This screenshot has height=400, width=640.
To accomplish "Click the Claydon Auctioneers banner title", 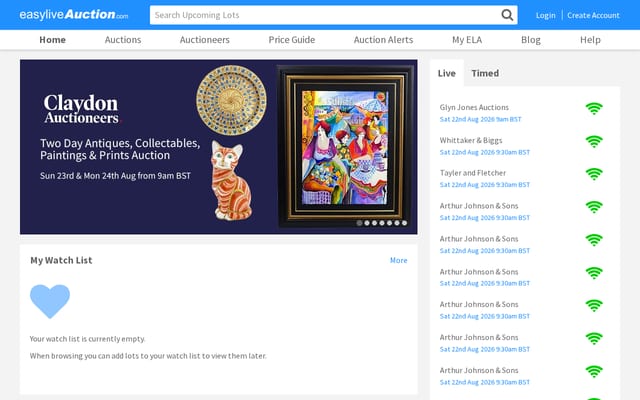I will coord(81,109).
